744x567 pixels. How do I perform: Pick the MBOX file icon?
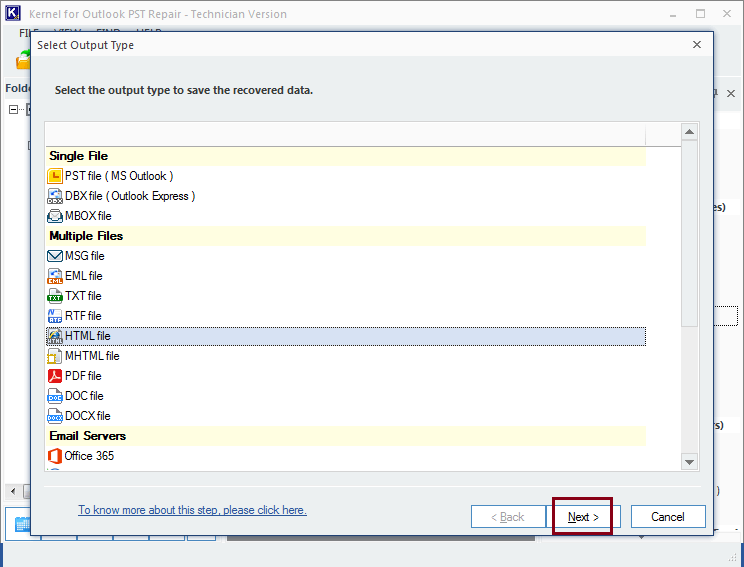tap(55, 216)
